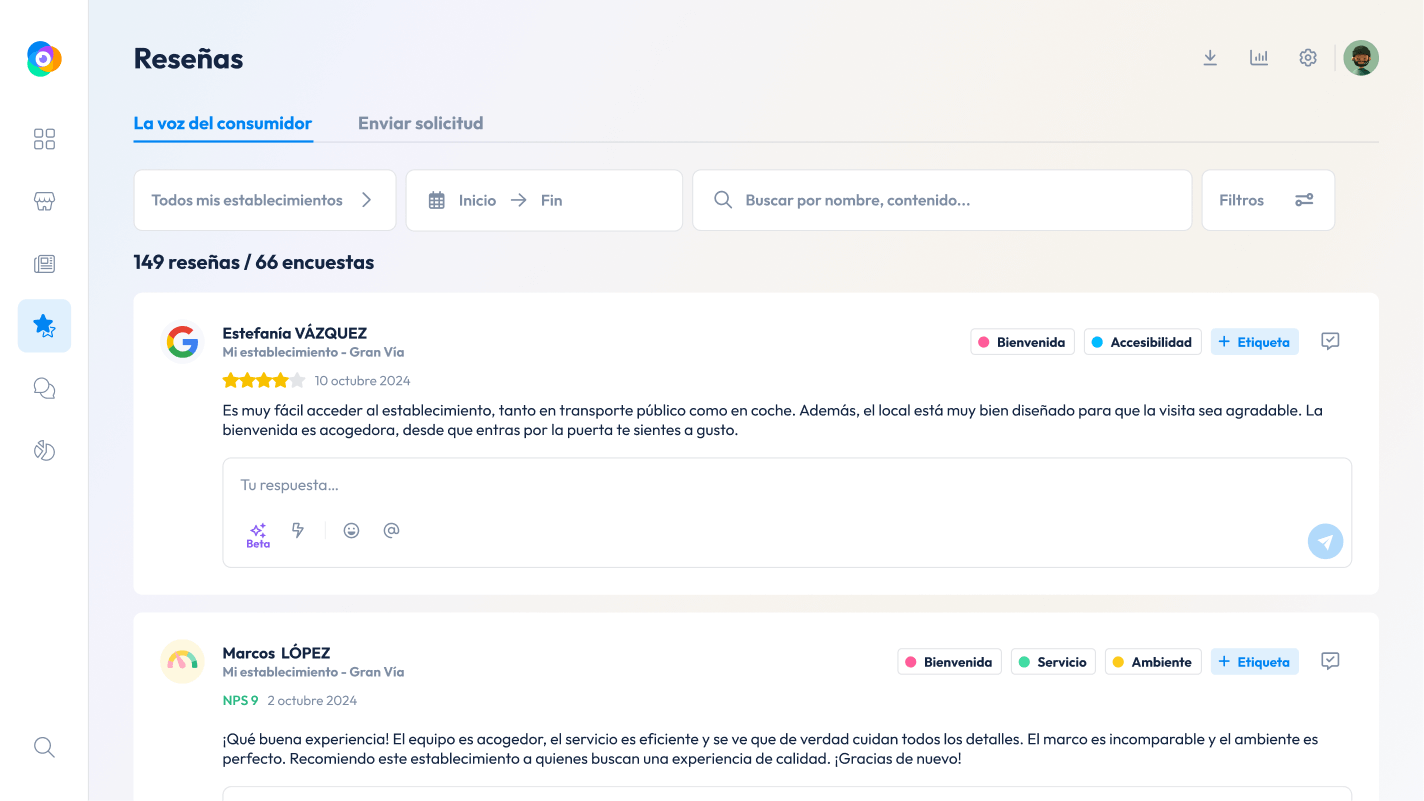Screen dimensions: 1424x801
Task: Add Etiqueta to Estefanía Vázquez review
Action: coord(1255,342)
